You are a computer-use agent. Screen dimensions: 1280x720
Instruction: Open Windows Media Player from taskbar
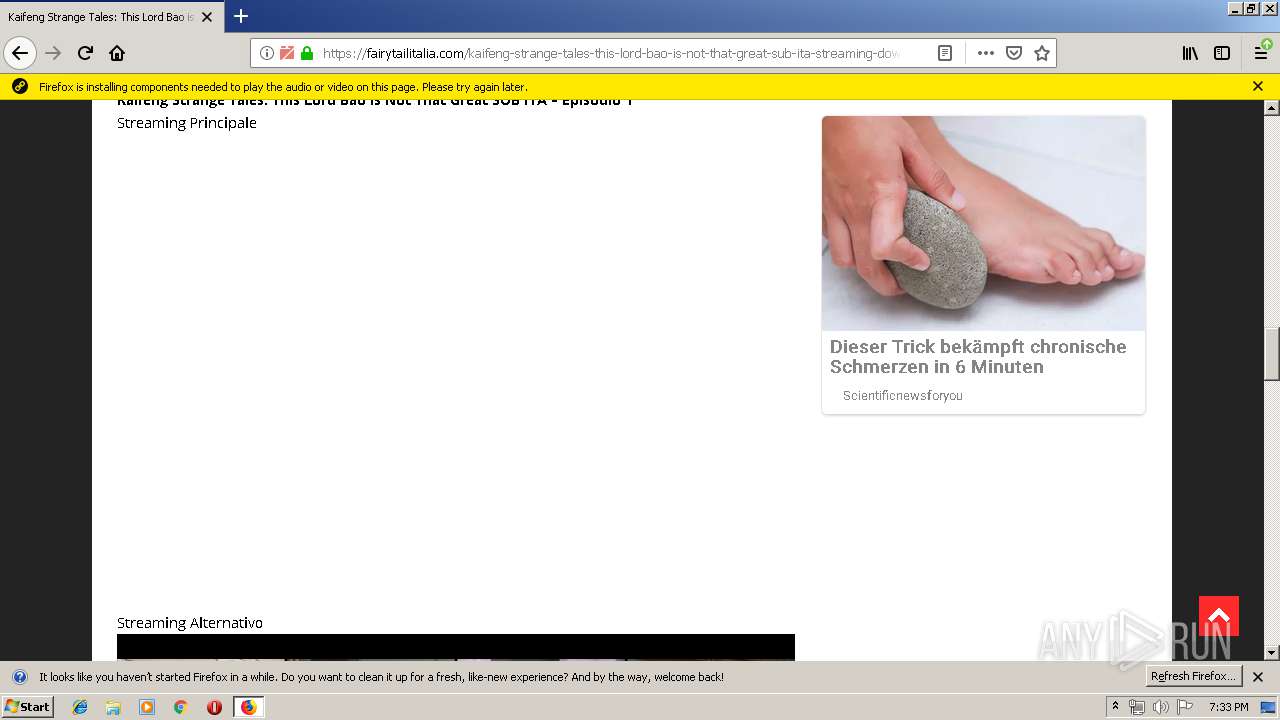[147, 707]
